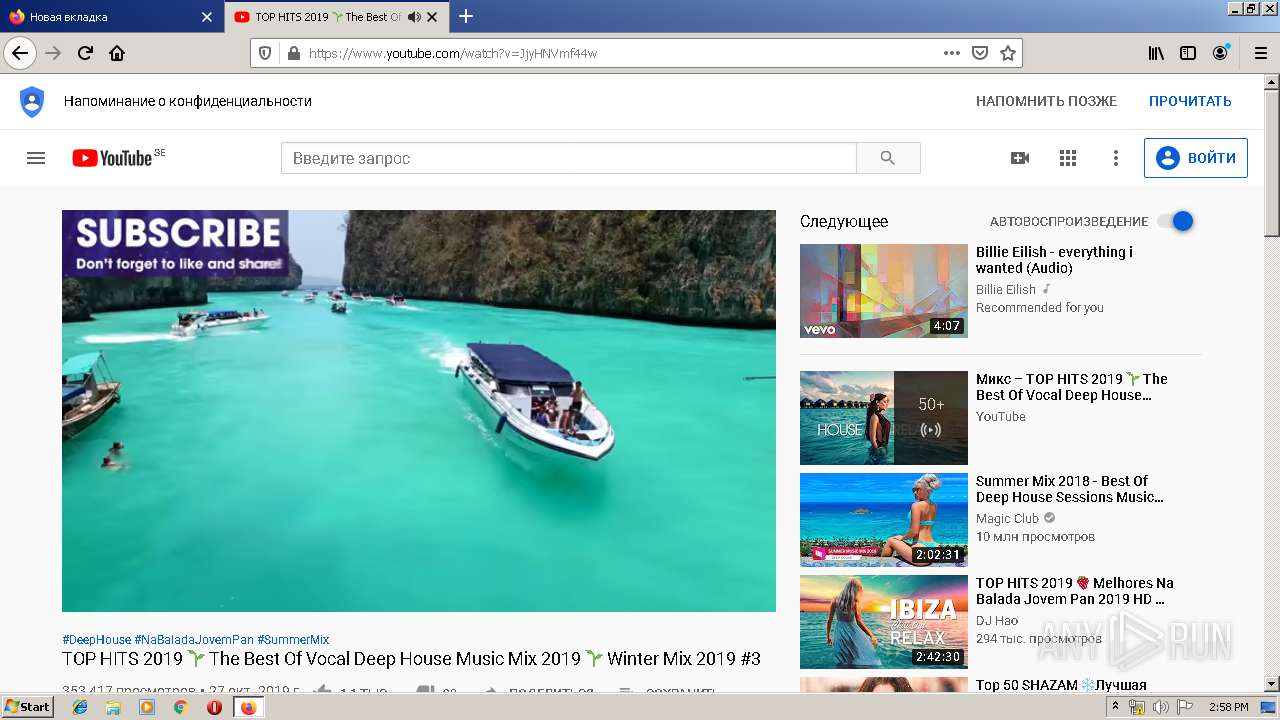Open YouTube apps grid icon

tap(1068, 158)
